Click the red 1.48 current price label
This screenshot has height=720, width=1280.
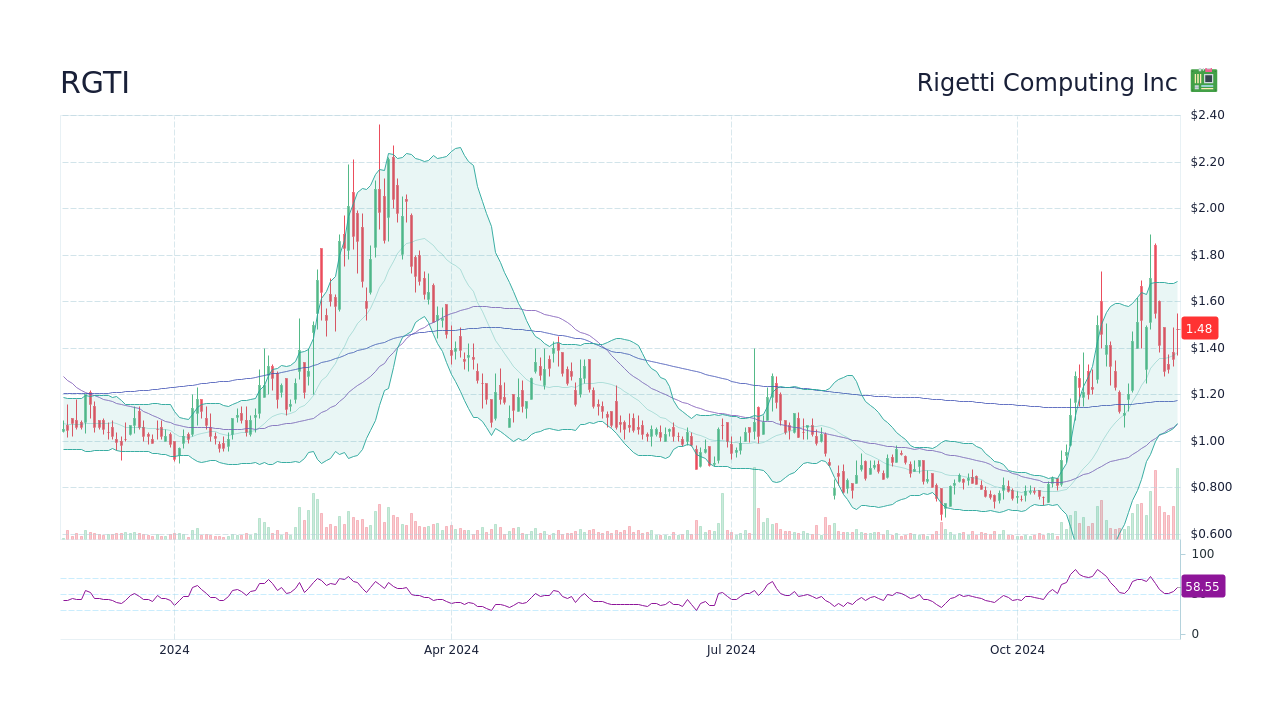pos(1199,328)
